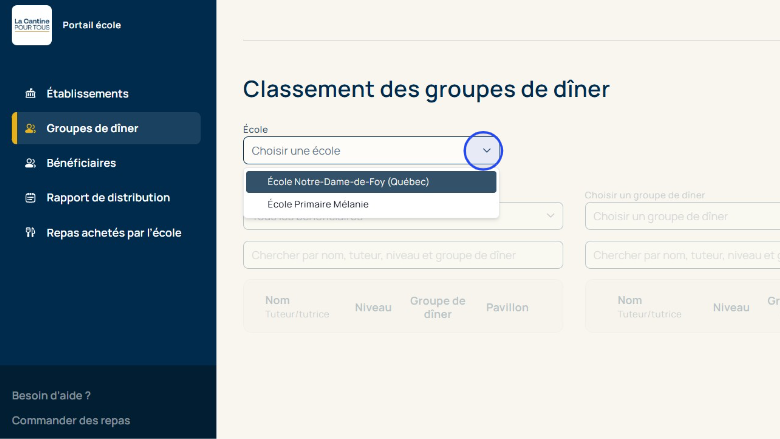Open the Établissements menu item
The width and height of the screenshot is (780, 439).
coord(87,94)
